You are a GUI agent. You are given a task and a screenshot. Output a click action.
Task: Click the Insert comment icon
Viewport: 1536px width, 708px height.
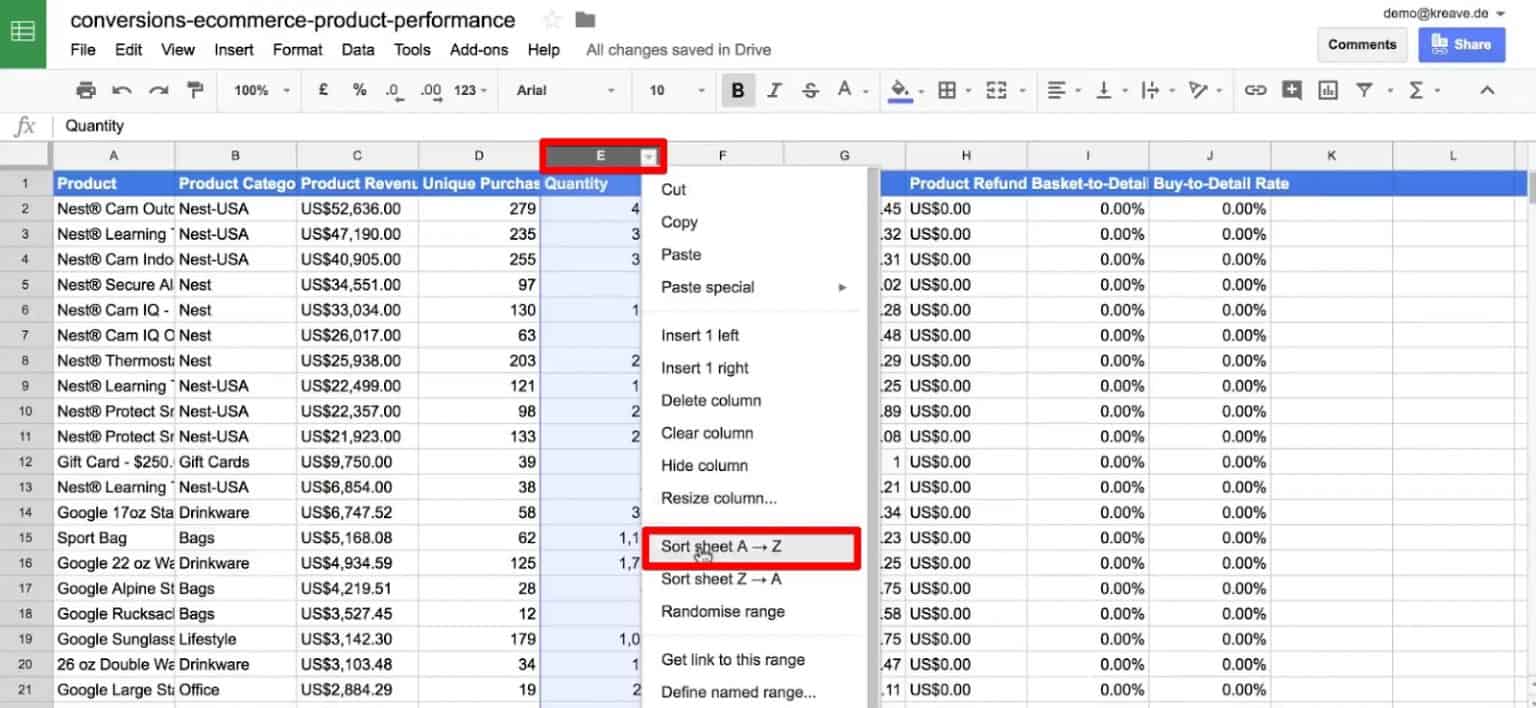coord(1291,90)
